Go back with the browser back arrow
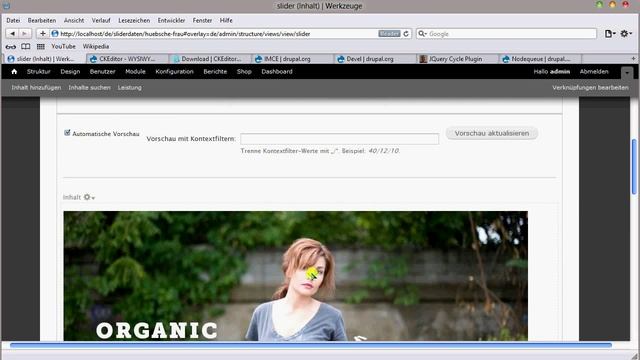The height and width of the screenshot is (360, 640). tap(13, 33)
